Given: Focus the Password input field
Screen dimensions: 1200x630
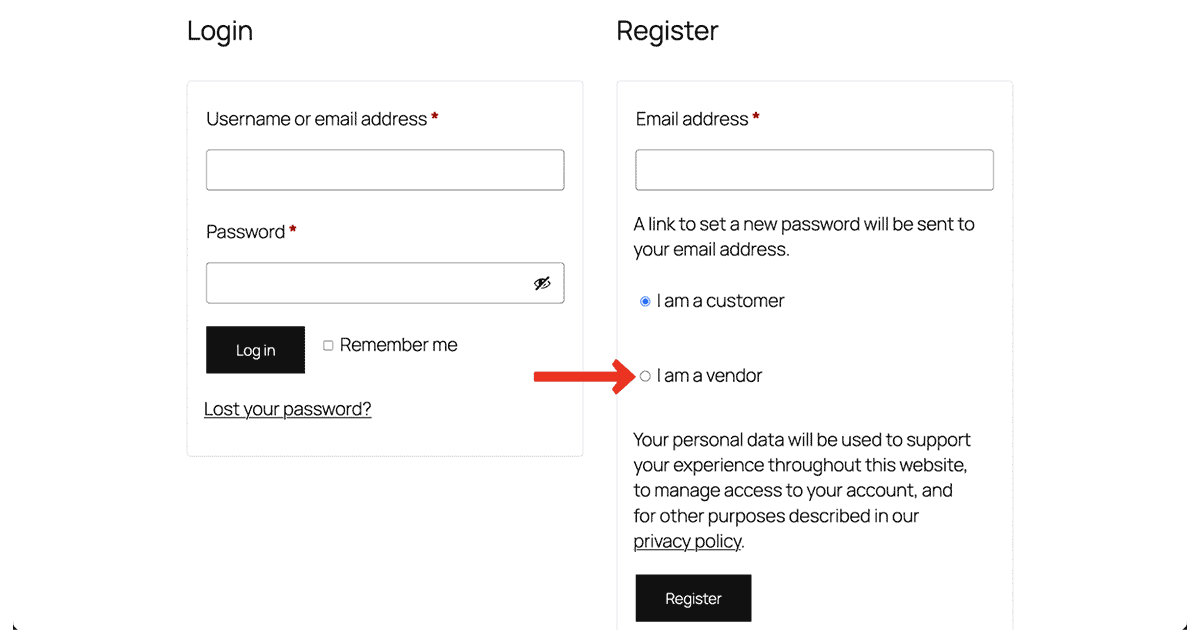Looking at the screenshot, I should (370, 283).
